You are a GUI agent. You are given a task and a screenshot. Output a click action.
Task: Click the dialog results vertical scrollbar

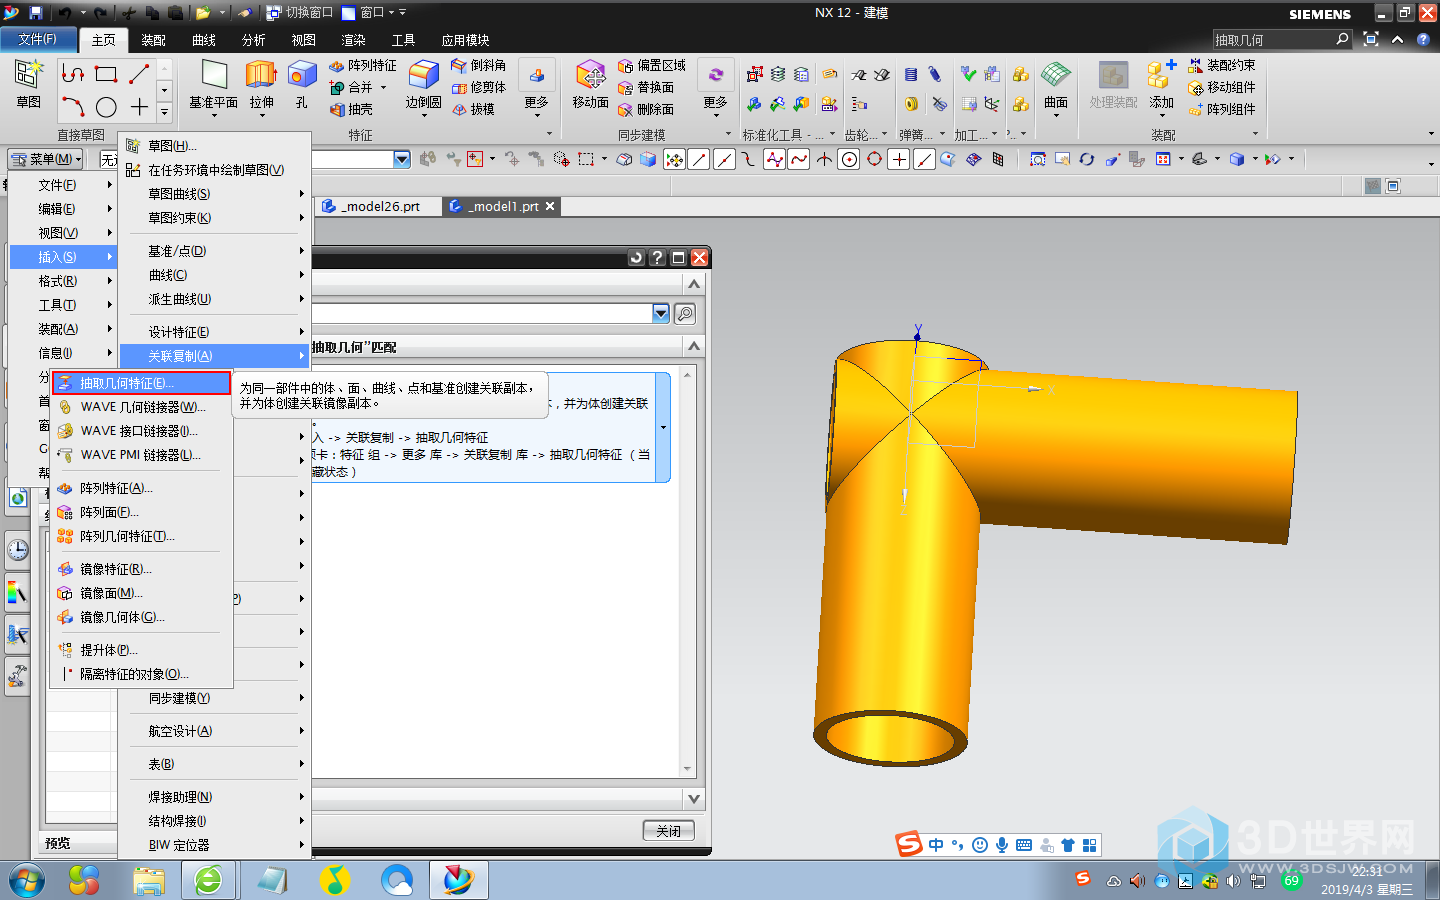687,572
